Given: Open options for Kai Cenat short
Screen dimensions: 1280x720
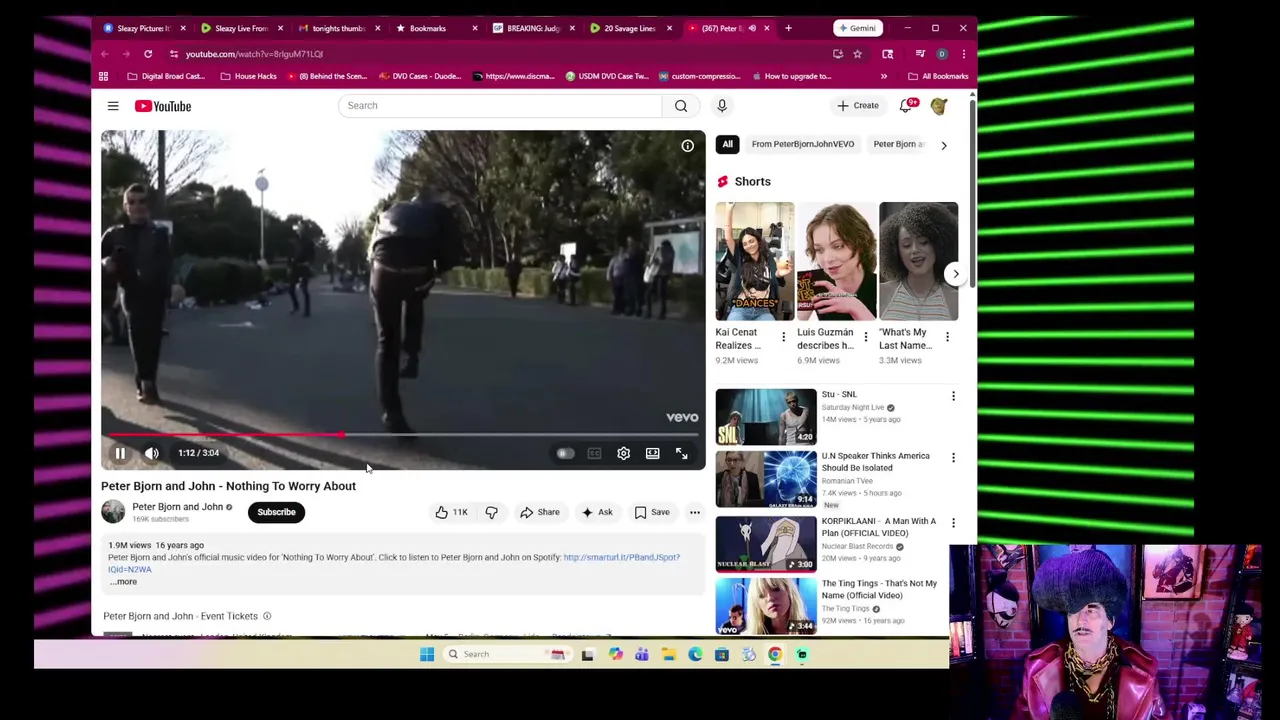Looking at the screenshot, I should 783,337.
